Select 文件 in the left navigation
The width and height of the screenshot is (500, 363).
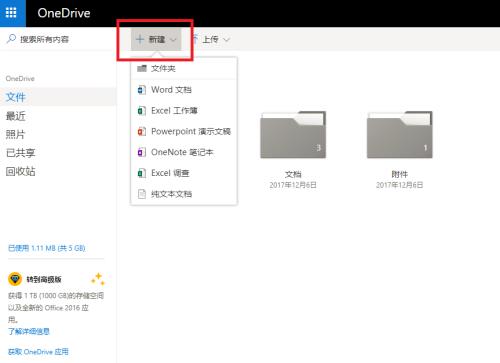click(x=58, y=97)
